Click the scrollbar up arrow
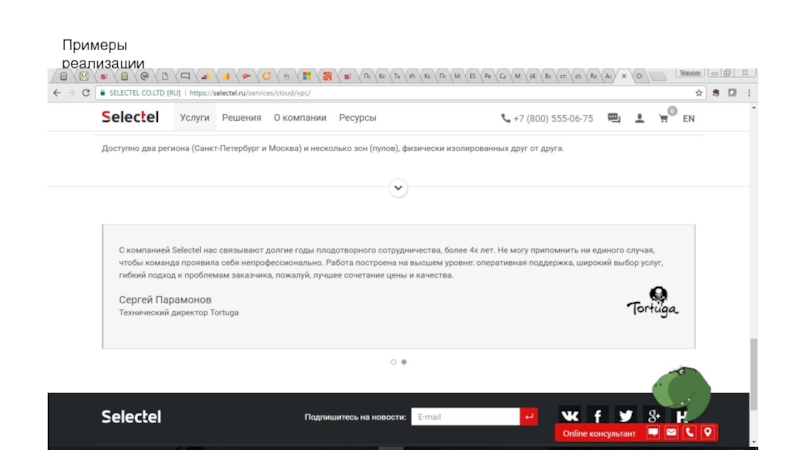 [x=754, y=108]
